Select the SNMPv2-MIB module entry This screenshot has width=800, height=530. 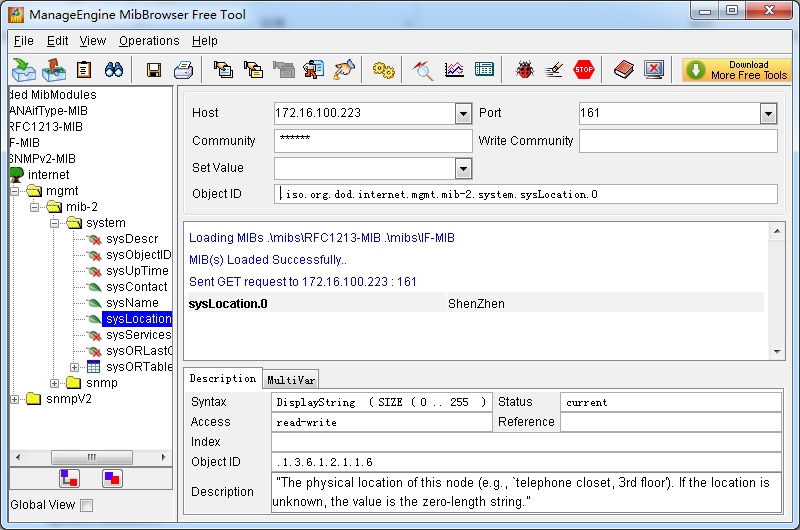tap(42, 159)
